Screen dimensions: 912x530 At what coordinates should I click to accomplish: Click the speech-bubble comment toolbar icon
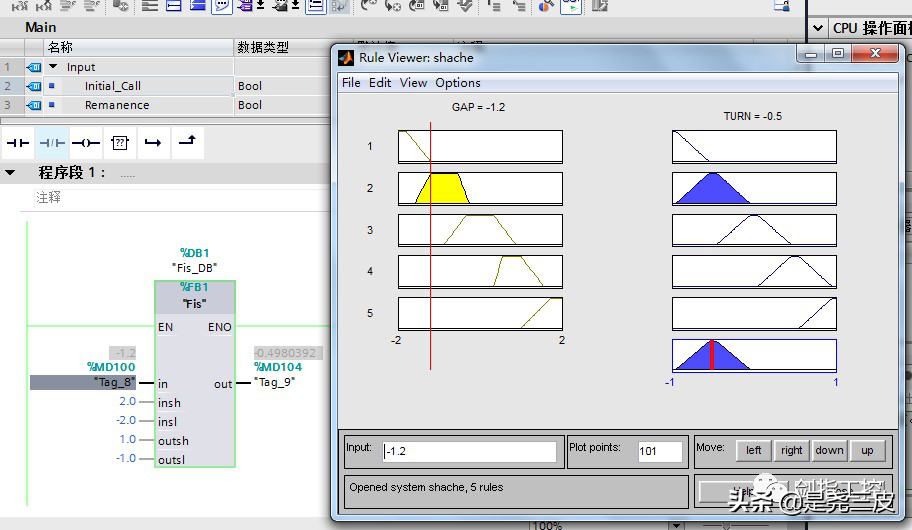click(222, 6)
